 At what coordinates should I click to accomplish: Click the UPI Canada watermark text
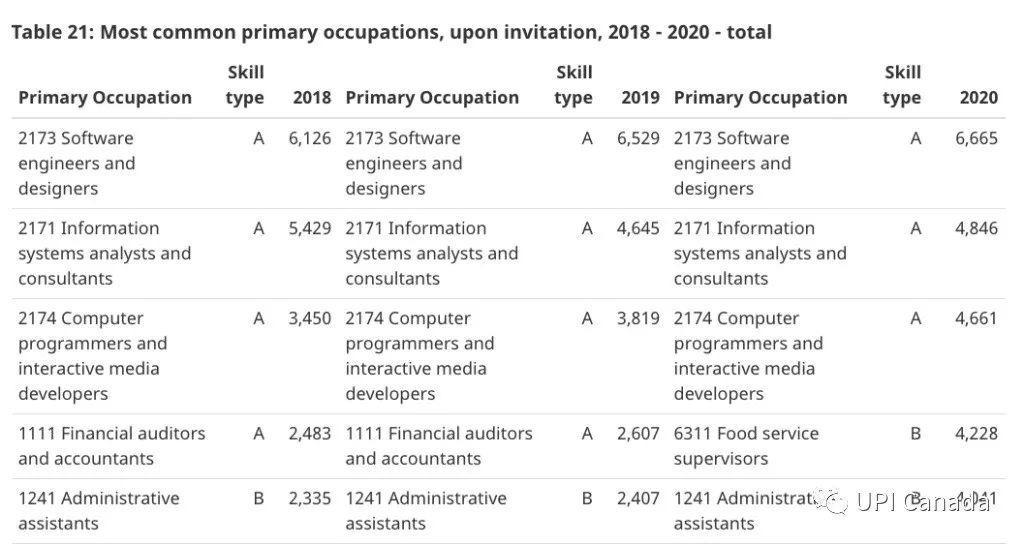point(922,502)
